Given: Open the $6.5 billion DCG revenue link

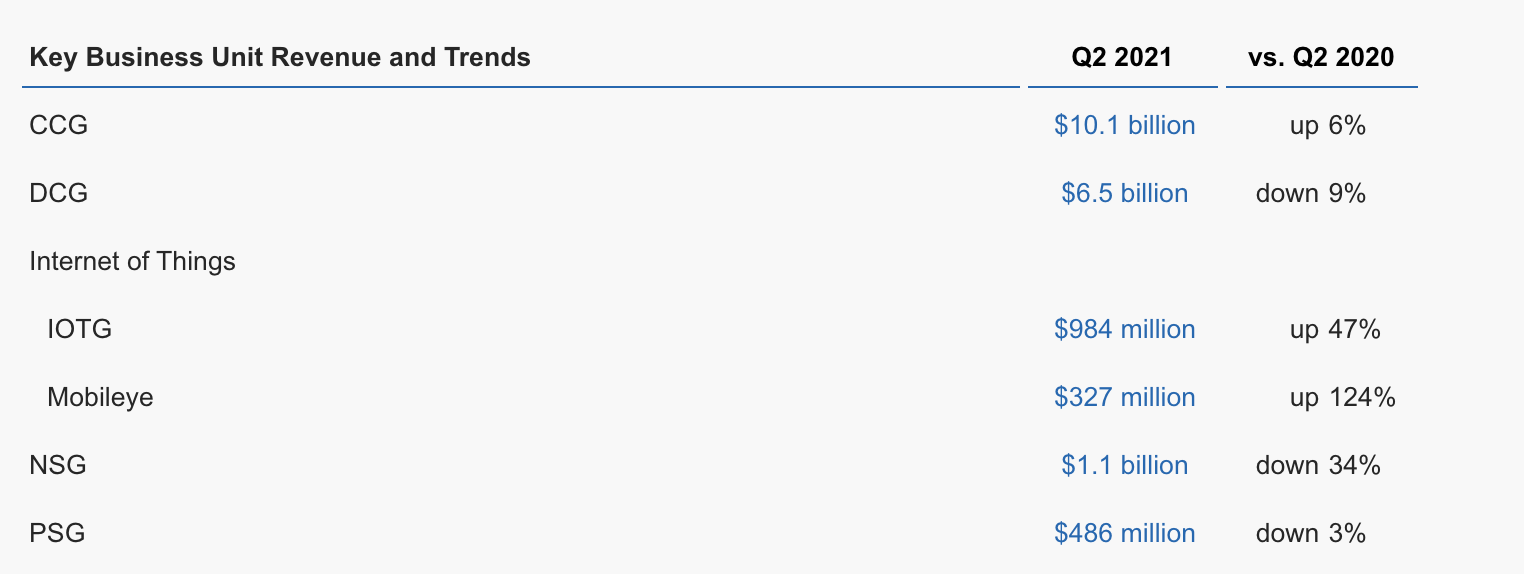Looking at the screenshot, I should [1124, 193].
